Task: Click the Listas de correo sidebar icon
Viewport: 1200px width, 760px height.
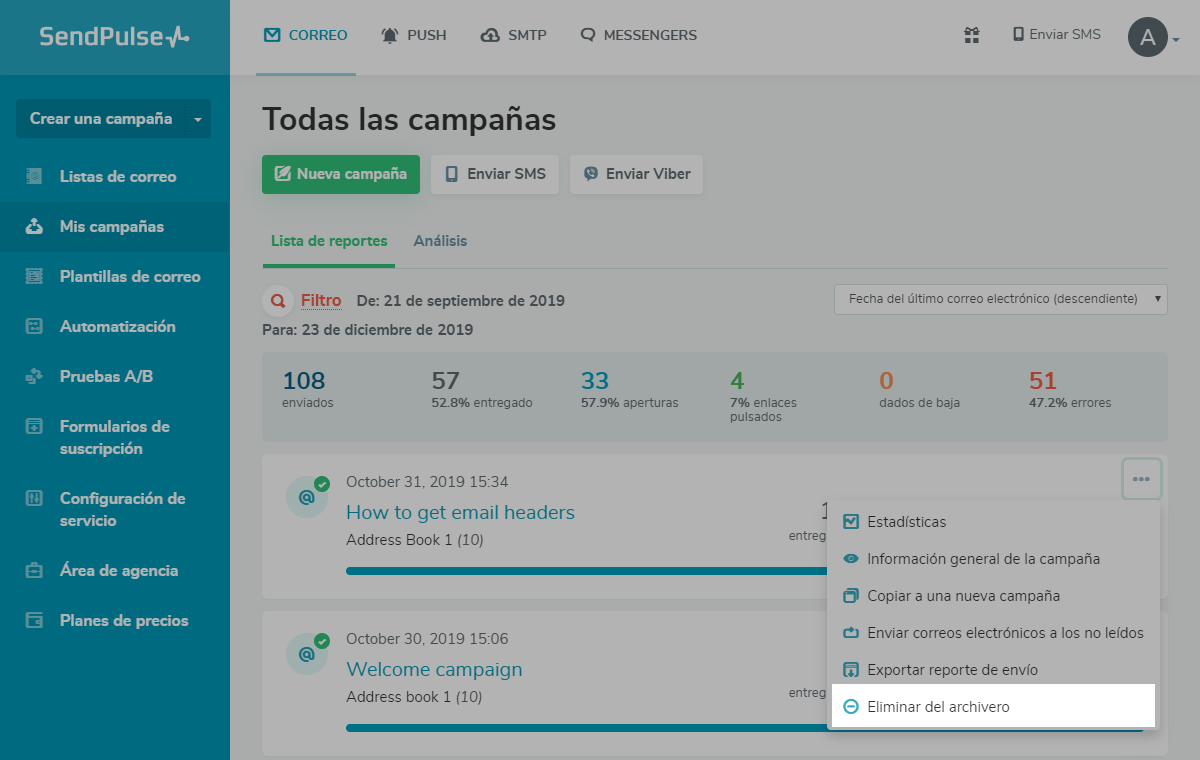Action: point(34,176)
